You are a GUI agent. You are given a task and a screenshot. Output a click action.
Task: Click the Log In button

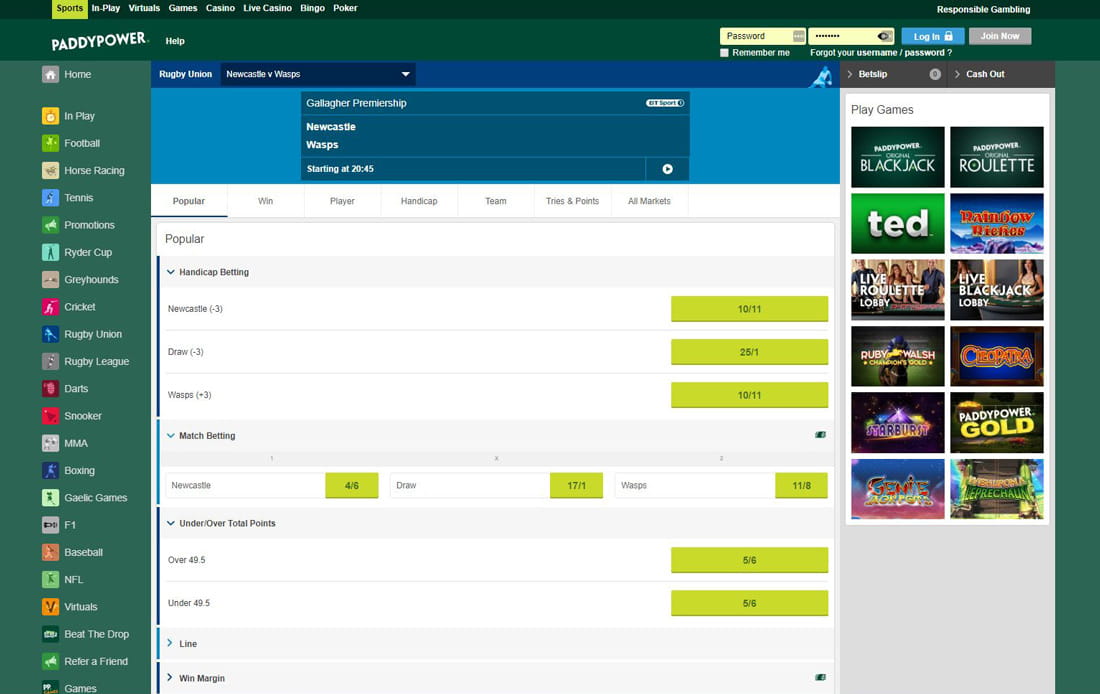coord(933,36)
